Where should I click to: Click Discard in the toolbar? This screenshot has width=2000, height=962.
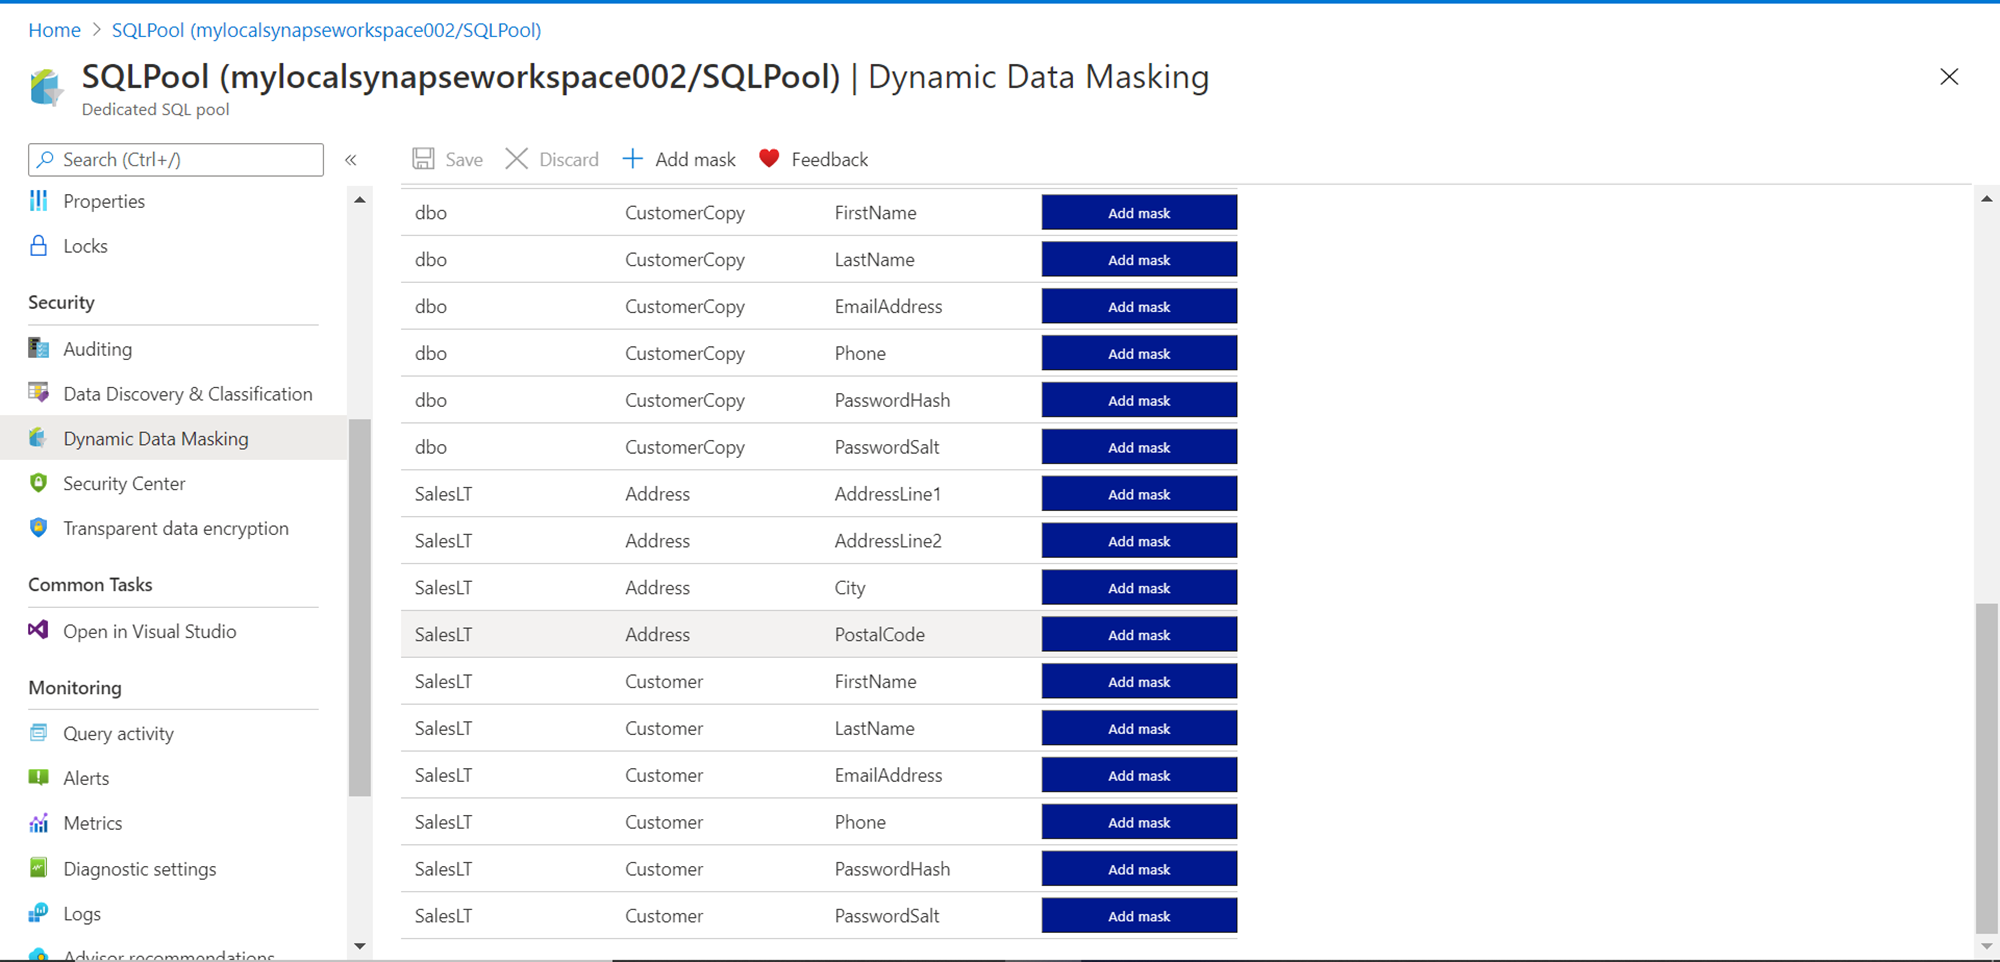(x=553, y=159)
